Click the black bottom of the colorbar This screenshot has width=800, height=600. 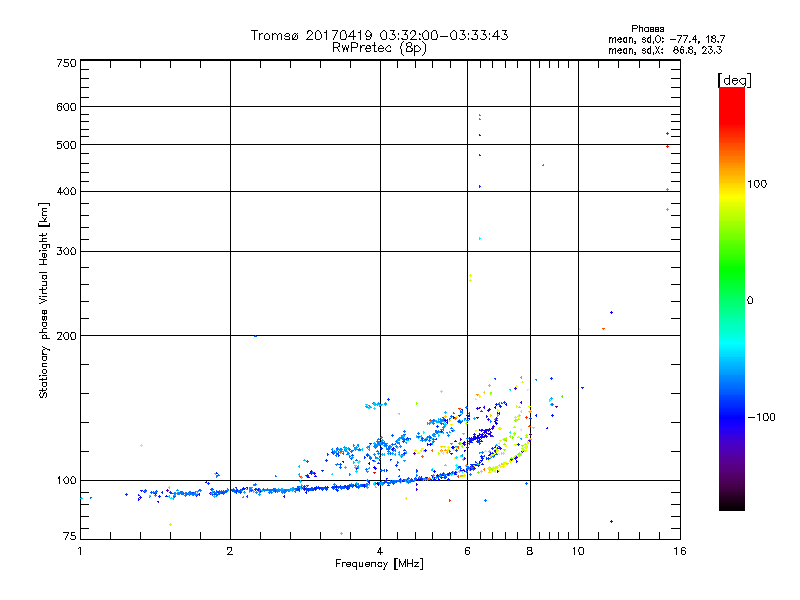(x=732, y=503)
